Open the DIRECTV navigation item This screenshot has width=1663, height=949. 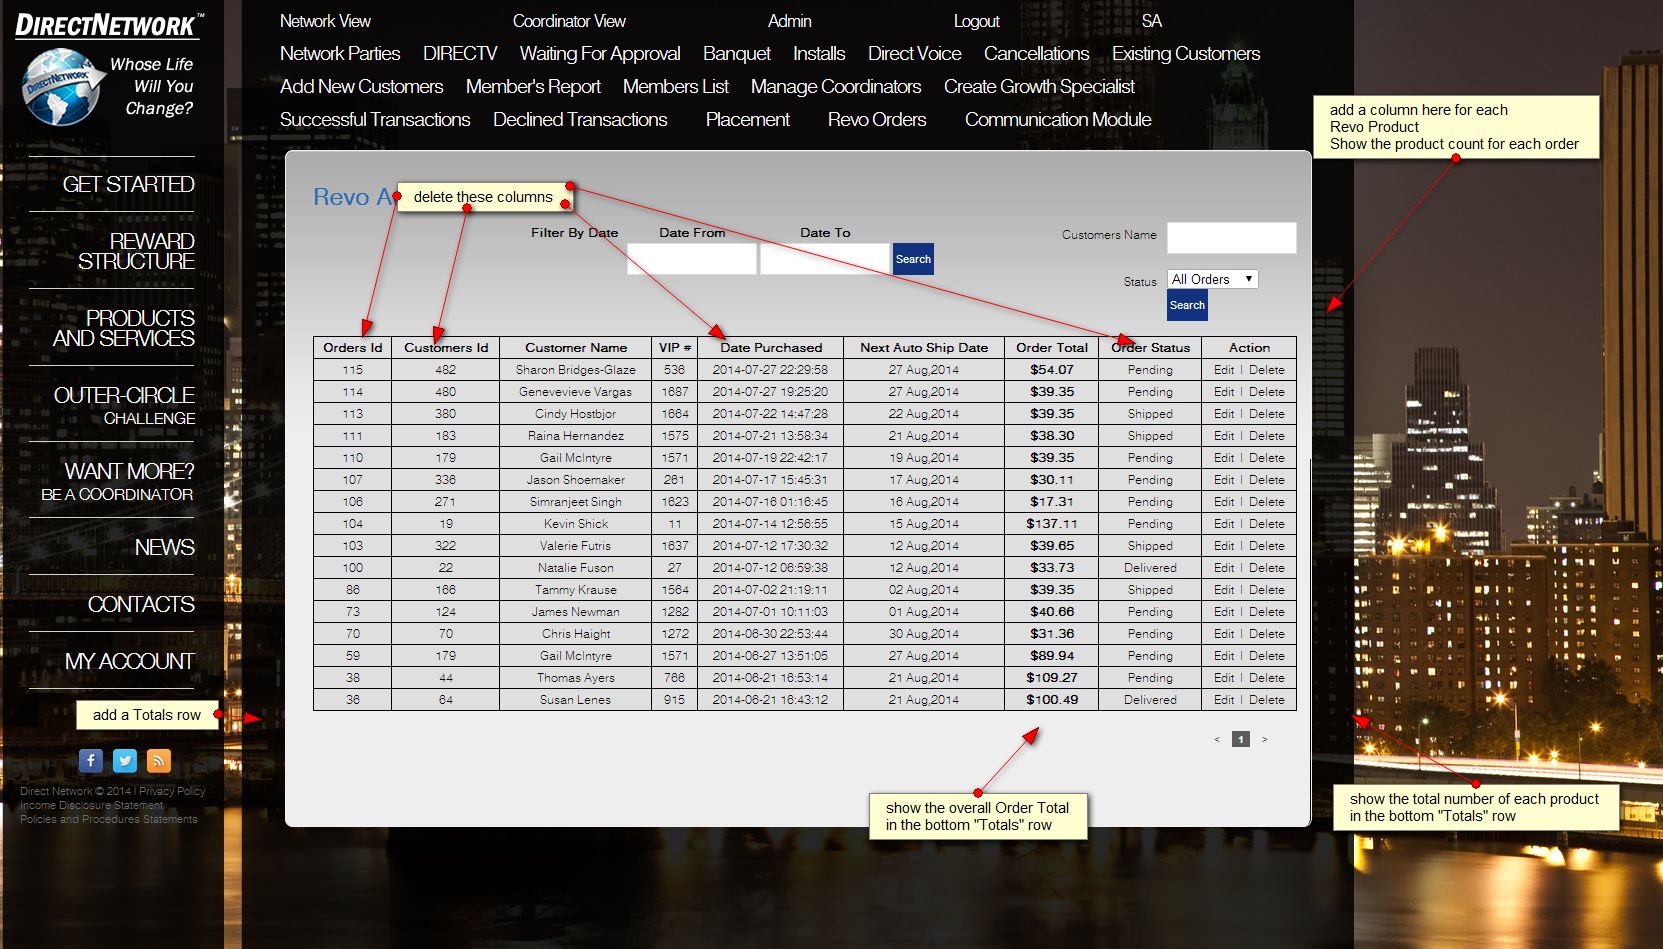pyautogui.click(x=460, y=54)
